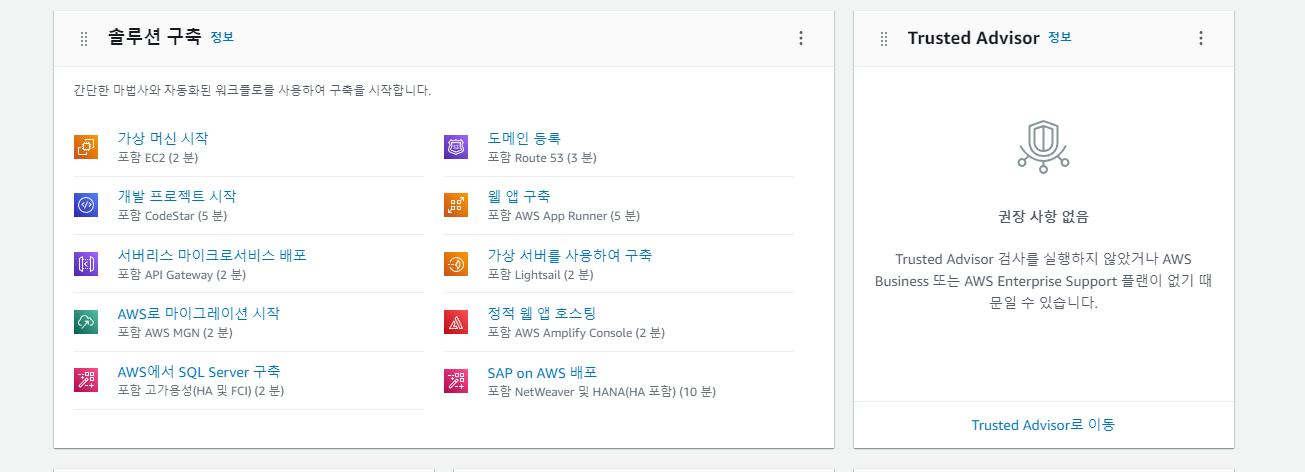Open AWS로 마이그레이션 시작 link

199,313
